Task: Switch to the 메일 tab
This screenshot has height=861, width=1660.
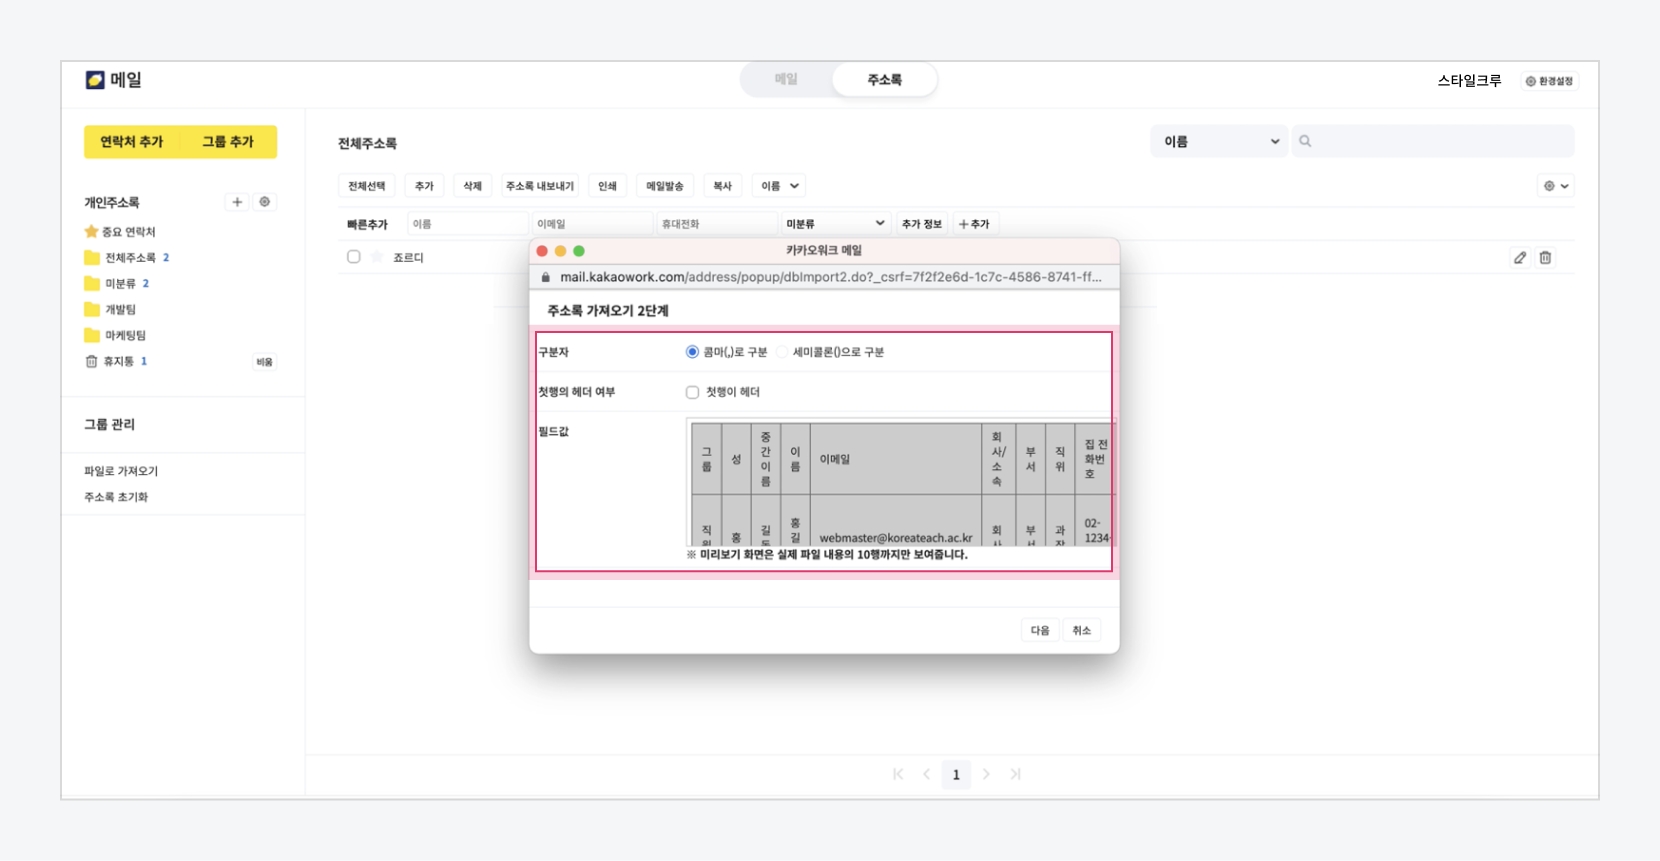Action: tap(786, 79)
